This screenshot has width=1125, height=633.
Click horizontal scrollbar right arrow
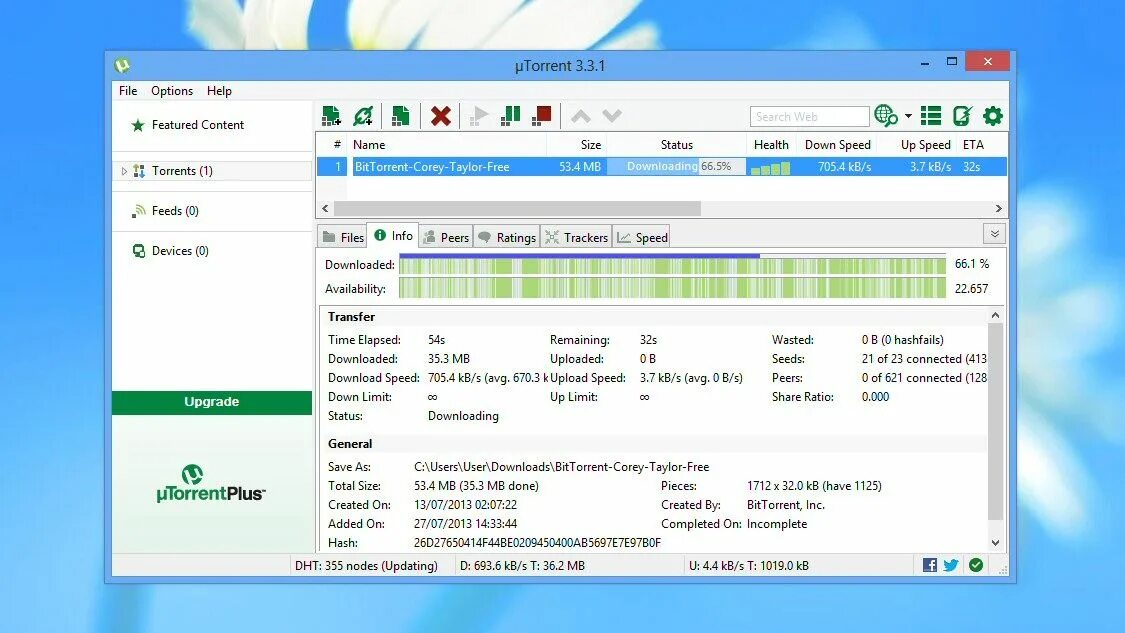tap(999, 208)
